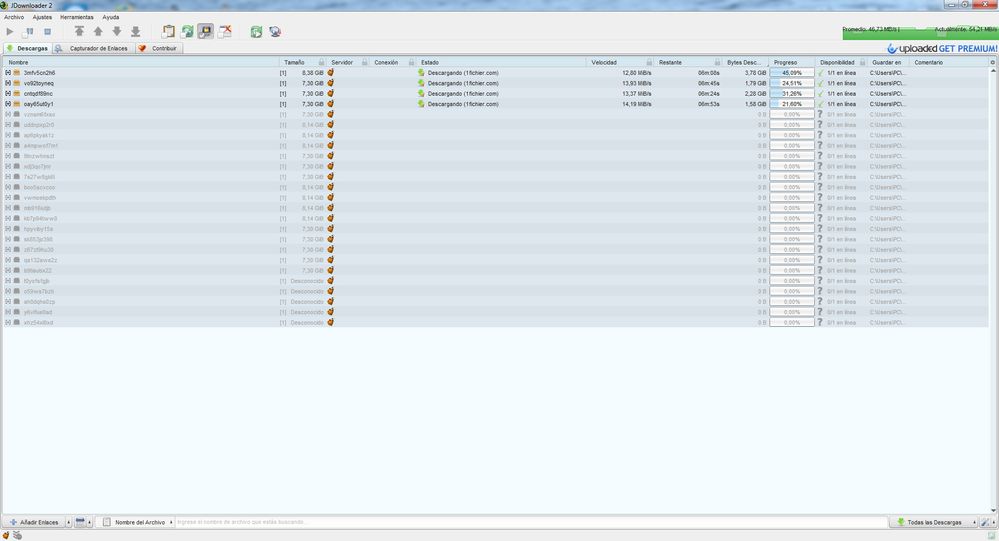Pause all downloads with the pause icon
Image resolution: width=999 pixels, height=541 pixels.
pos(28,32)
